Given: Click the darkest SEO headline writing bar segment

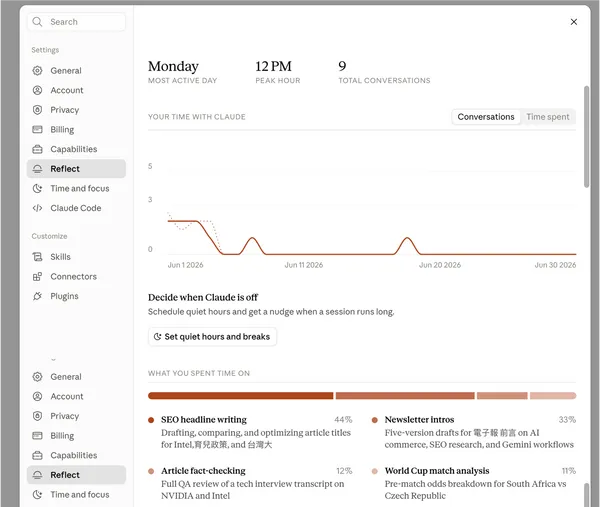Looking at the screenshot, I should pos(241,396).
